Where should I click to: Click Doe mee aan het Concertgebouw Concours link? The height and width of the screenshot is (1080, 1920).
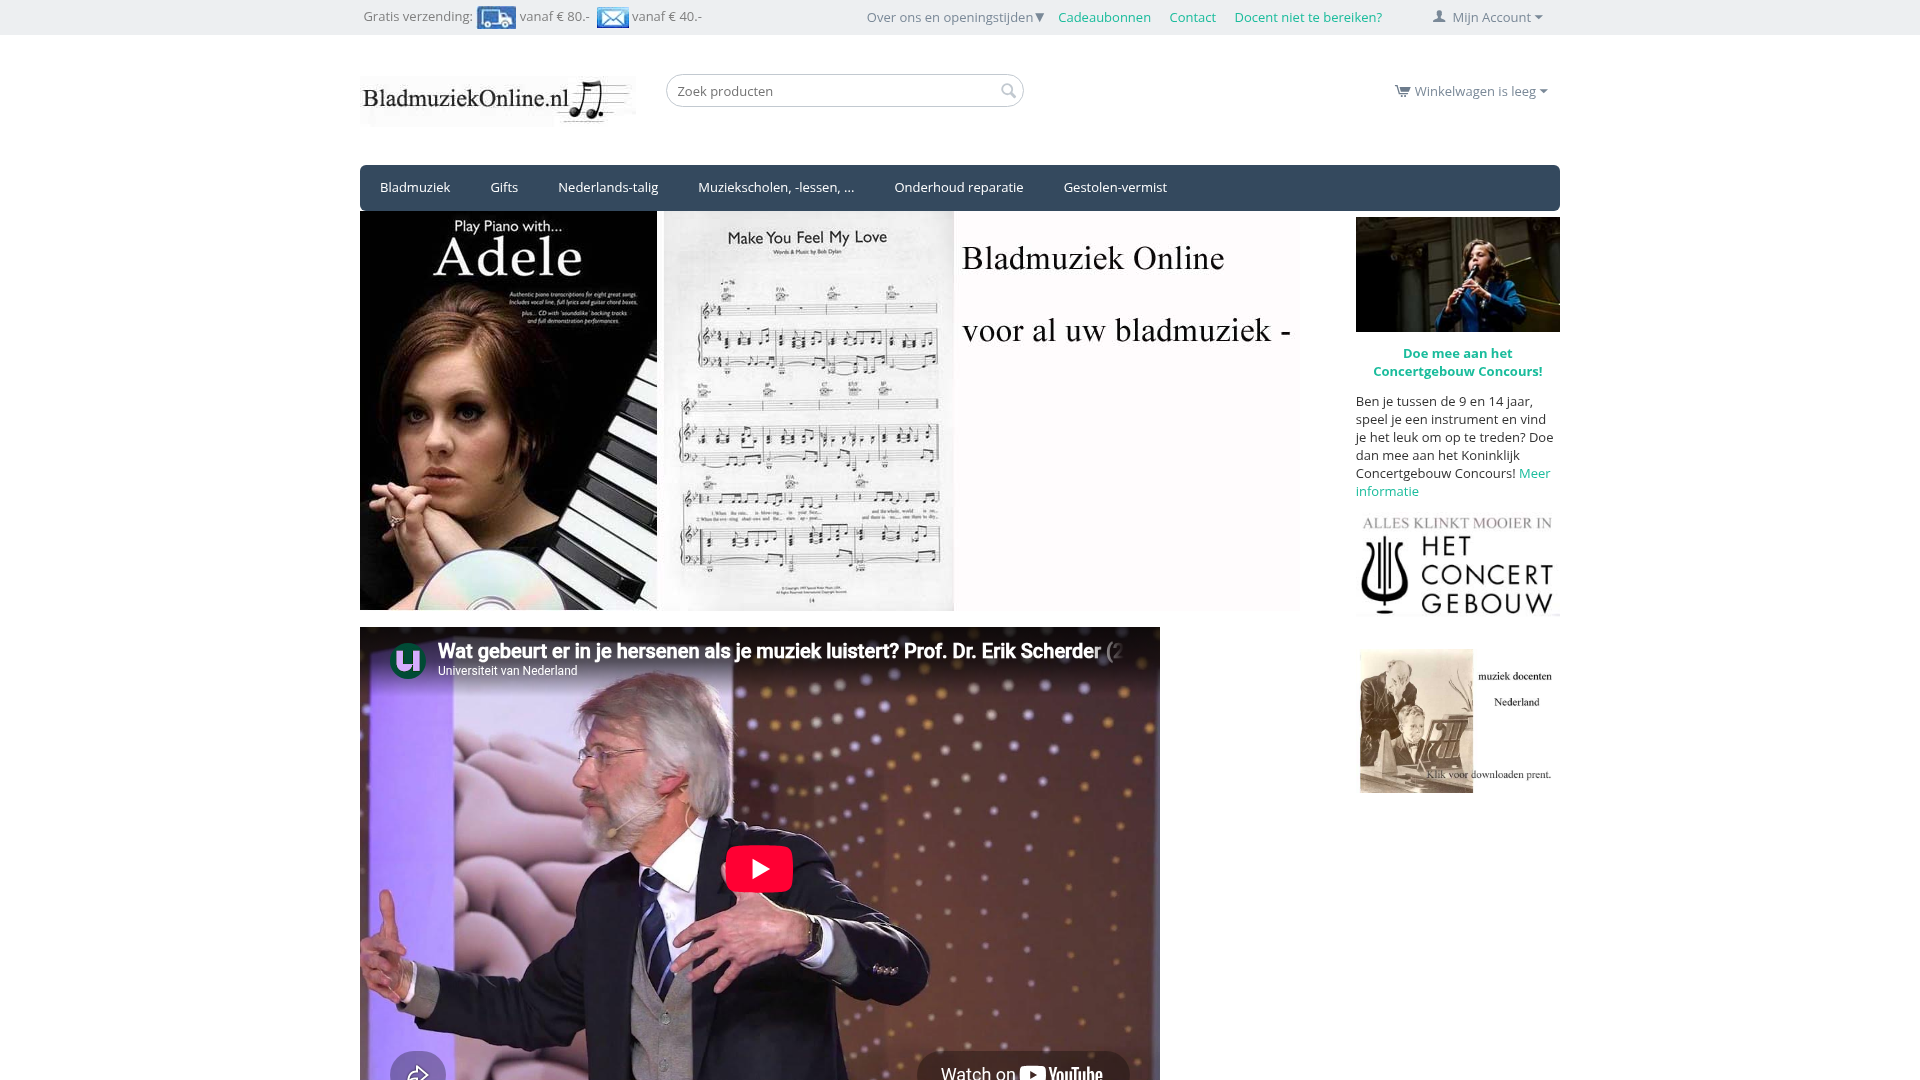pyautogui.click(x=1458, y=362)
